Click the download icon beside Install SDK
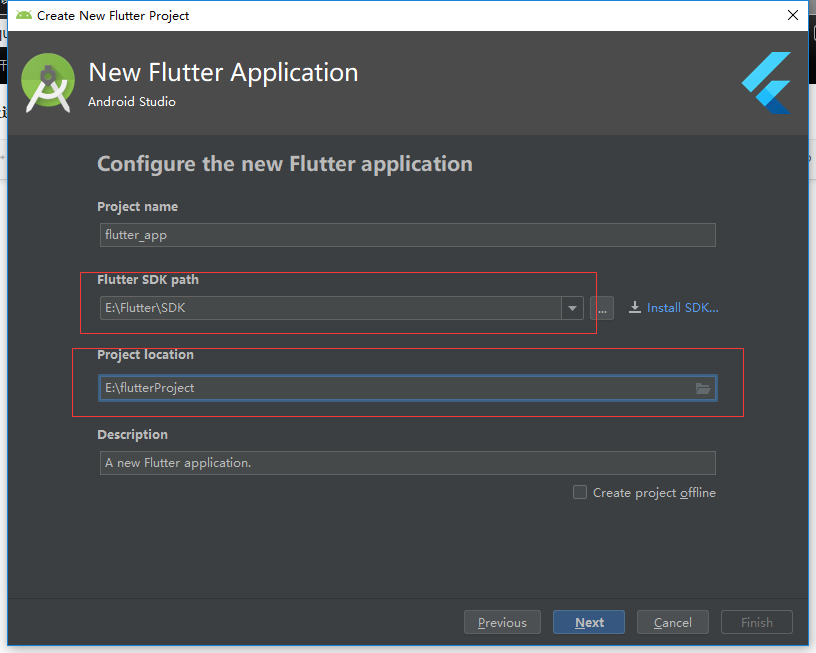 (x=634, y=308)
